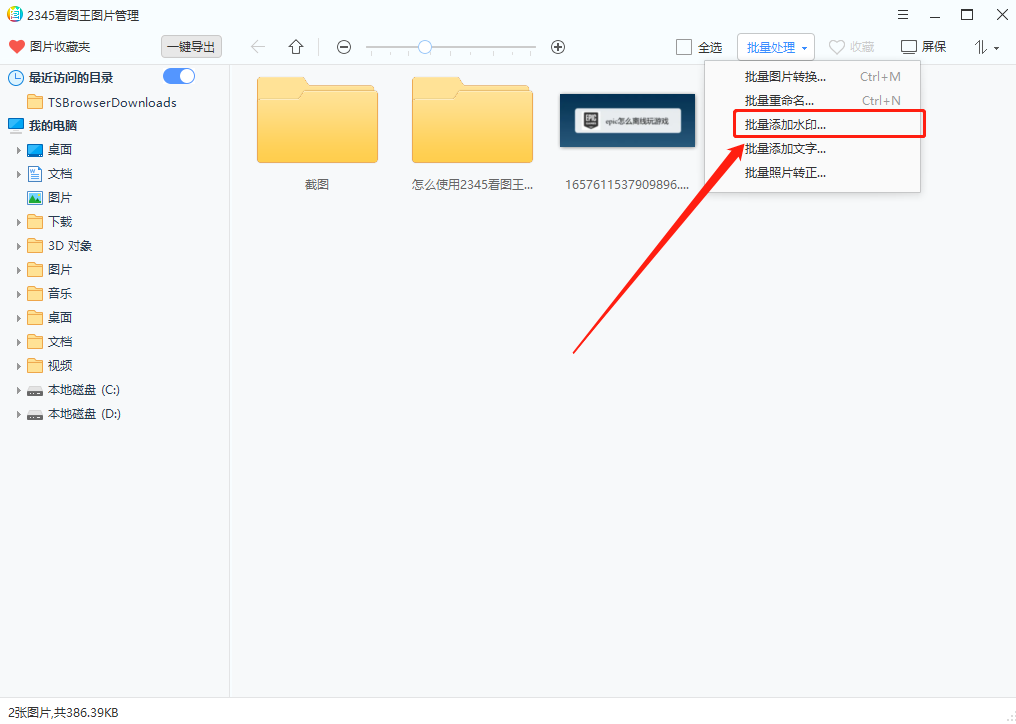Click the 一键导出 button
1016x724 pixels.
[191, 47]
